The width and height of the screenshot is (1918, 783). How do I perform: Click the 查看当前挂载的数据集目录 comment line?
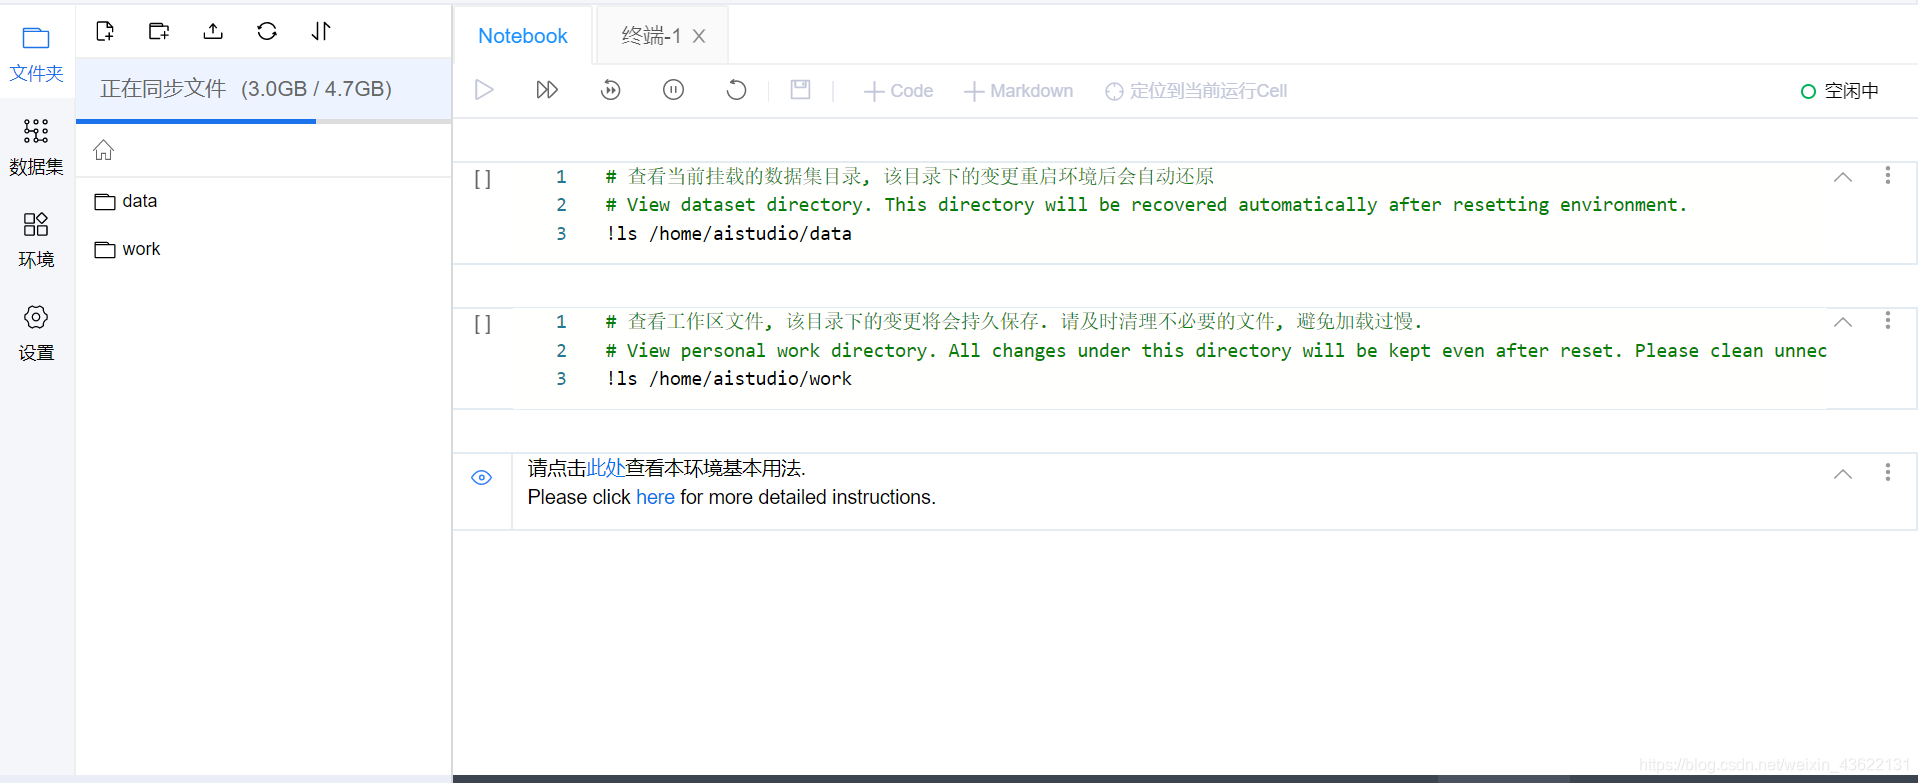910,176
